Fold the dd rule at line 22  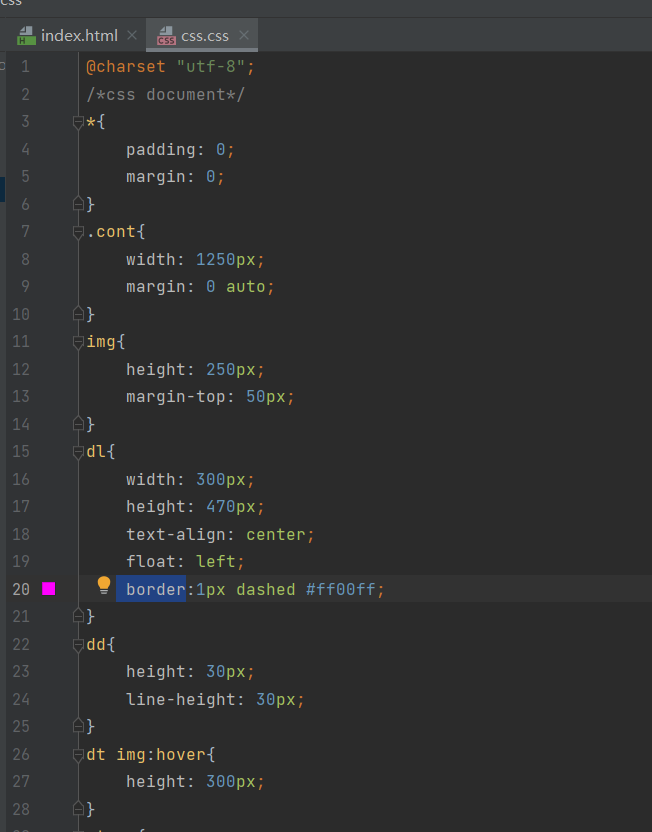pos(78,645)
